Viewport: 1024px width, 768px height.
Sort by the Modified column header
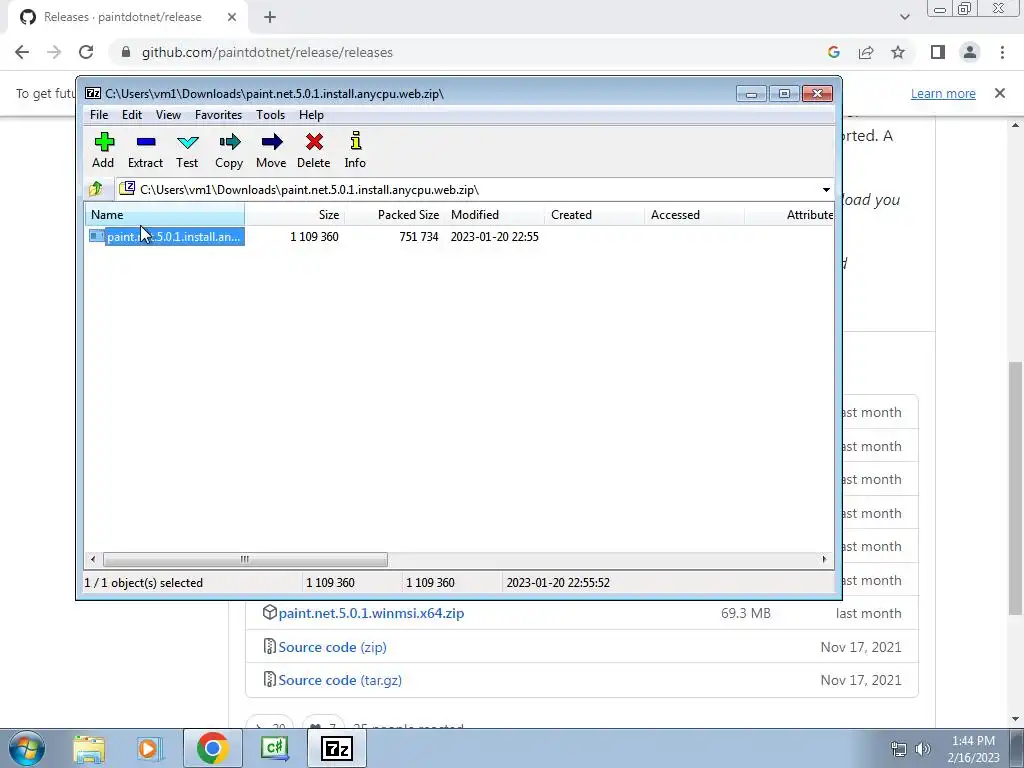[494, 215]
